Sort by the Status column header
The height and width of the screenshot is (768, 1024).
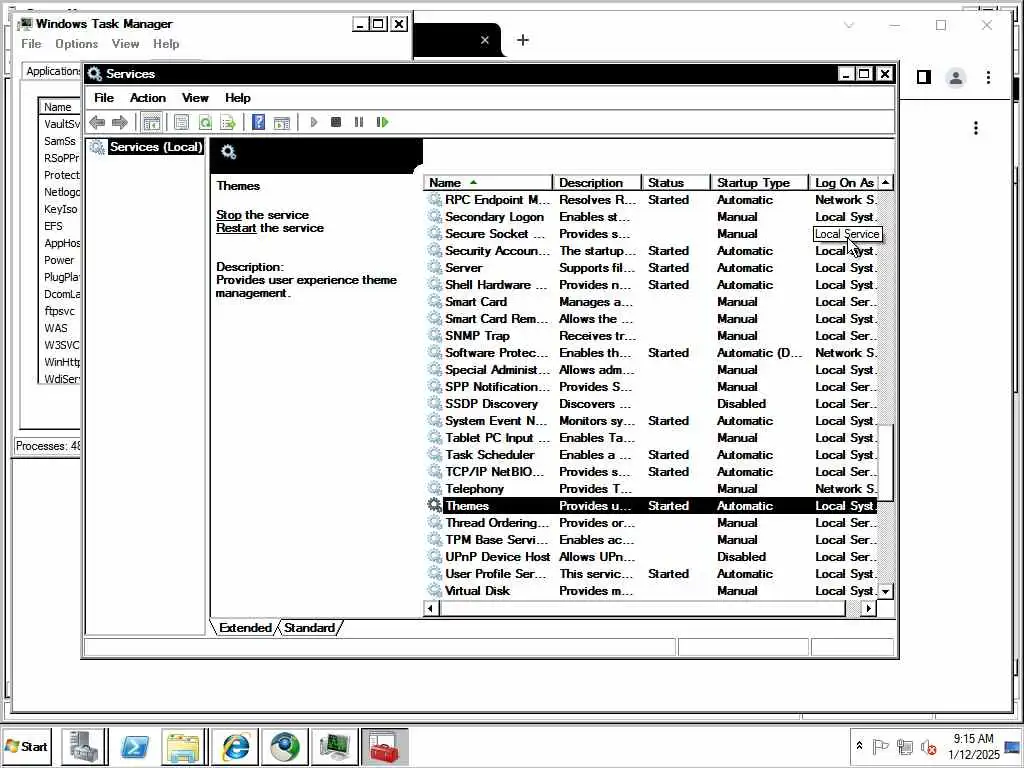[x=677, y=183]
